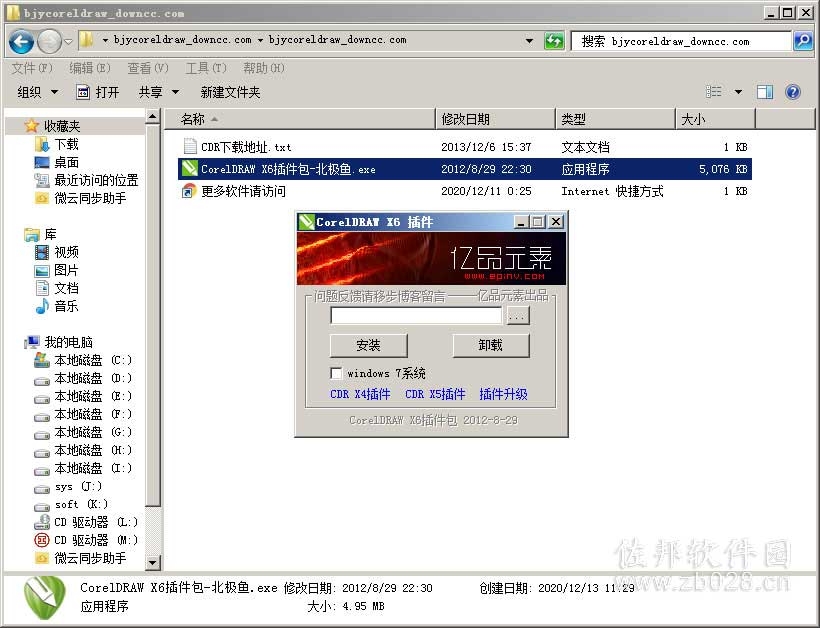This screenshot has width=820, height=628.
Task: Click the CorelDRAW X6 插件 title bar icon
Action: click(x=306, y=222)
